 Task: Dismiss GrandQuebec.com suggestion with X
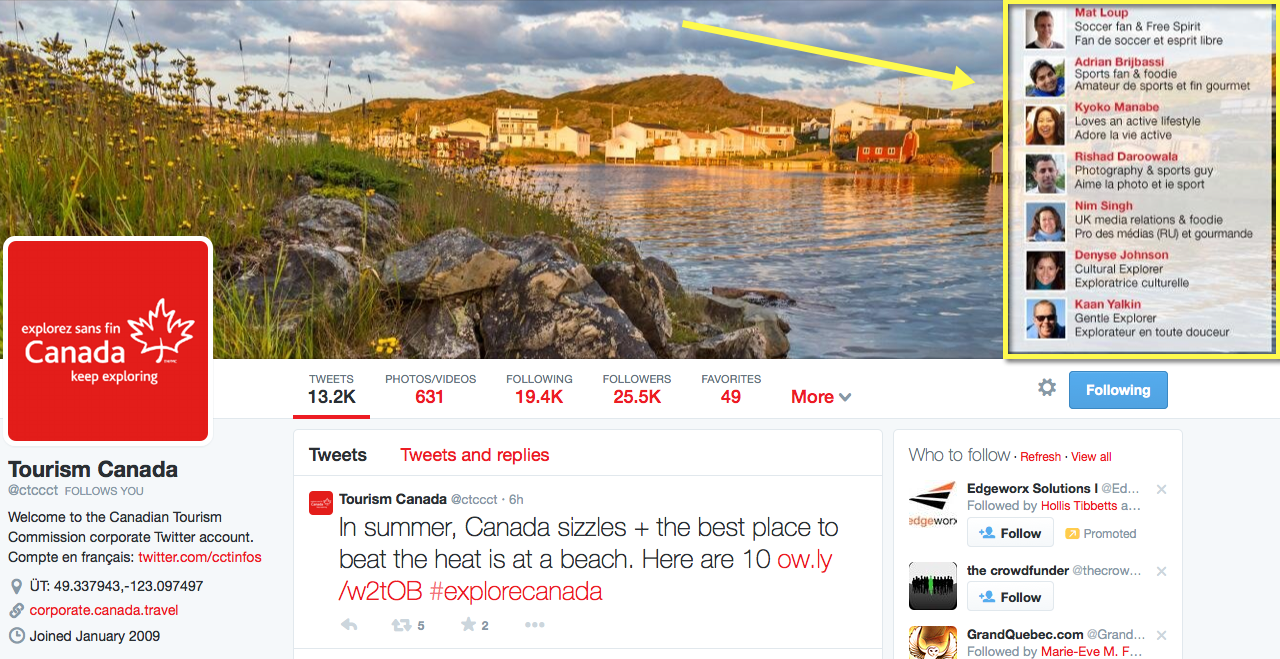[1161, 635]
